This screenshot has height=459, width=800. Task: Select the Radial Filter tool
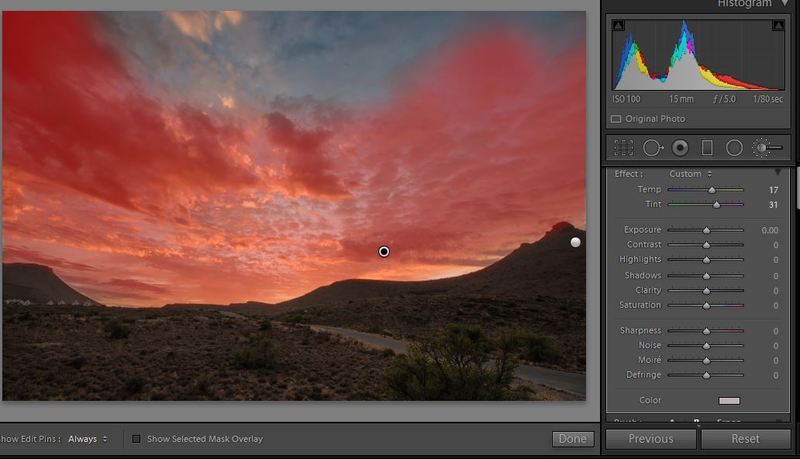point(734,148)
